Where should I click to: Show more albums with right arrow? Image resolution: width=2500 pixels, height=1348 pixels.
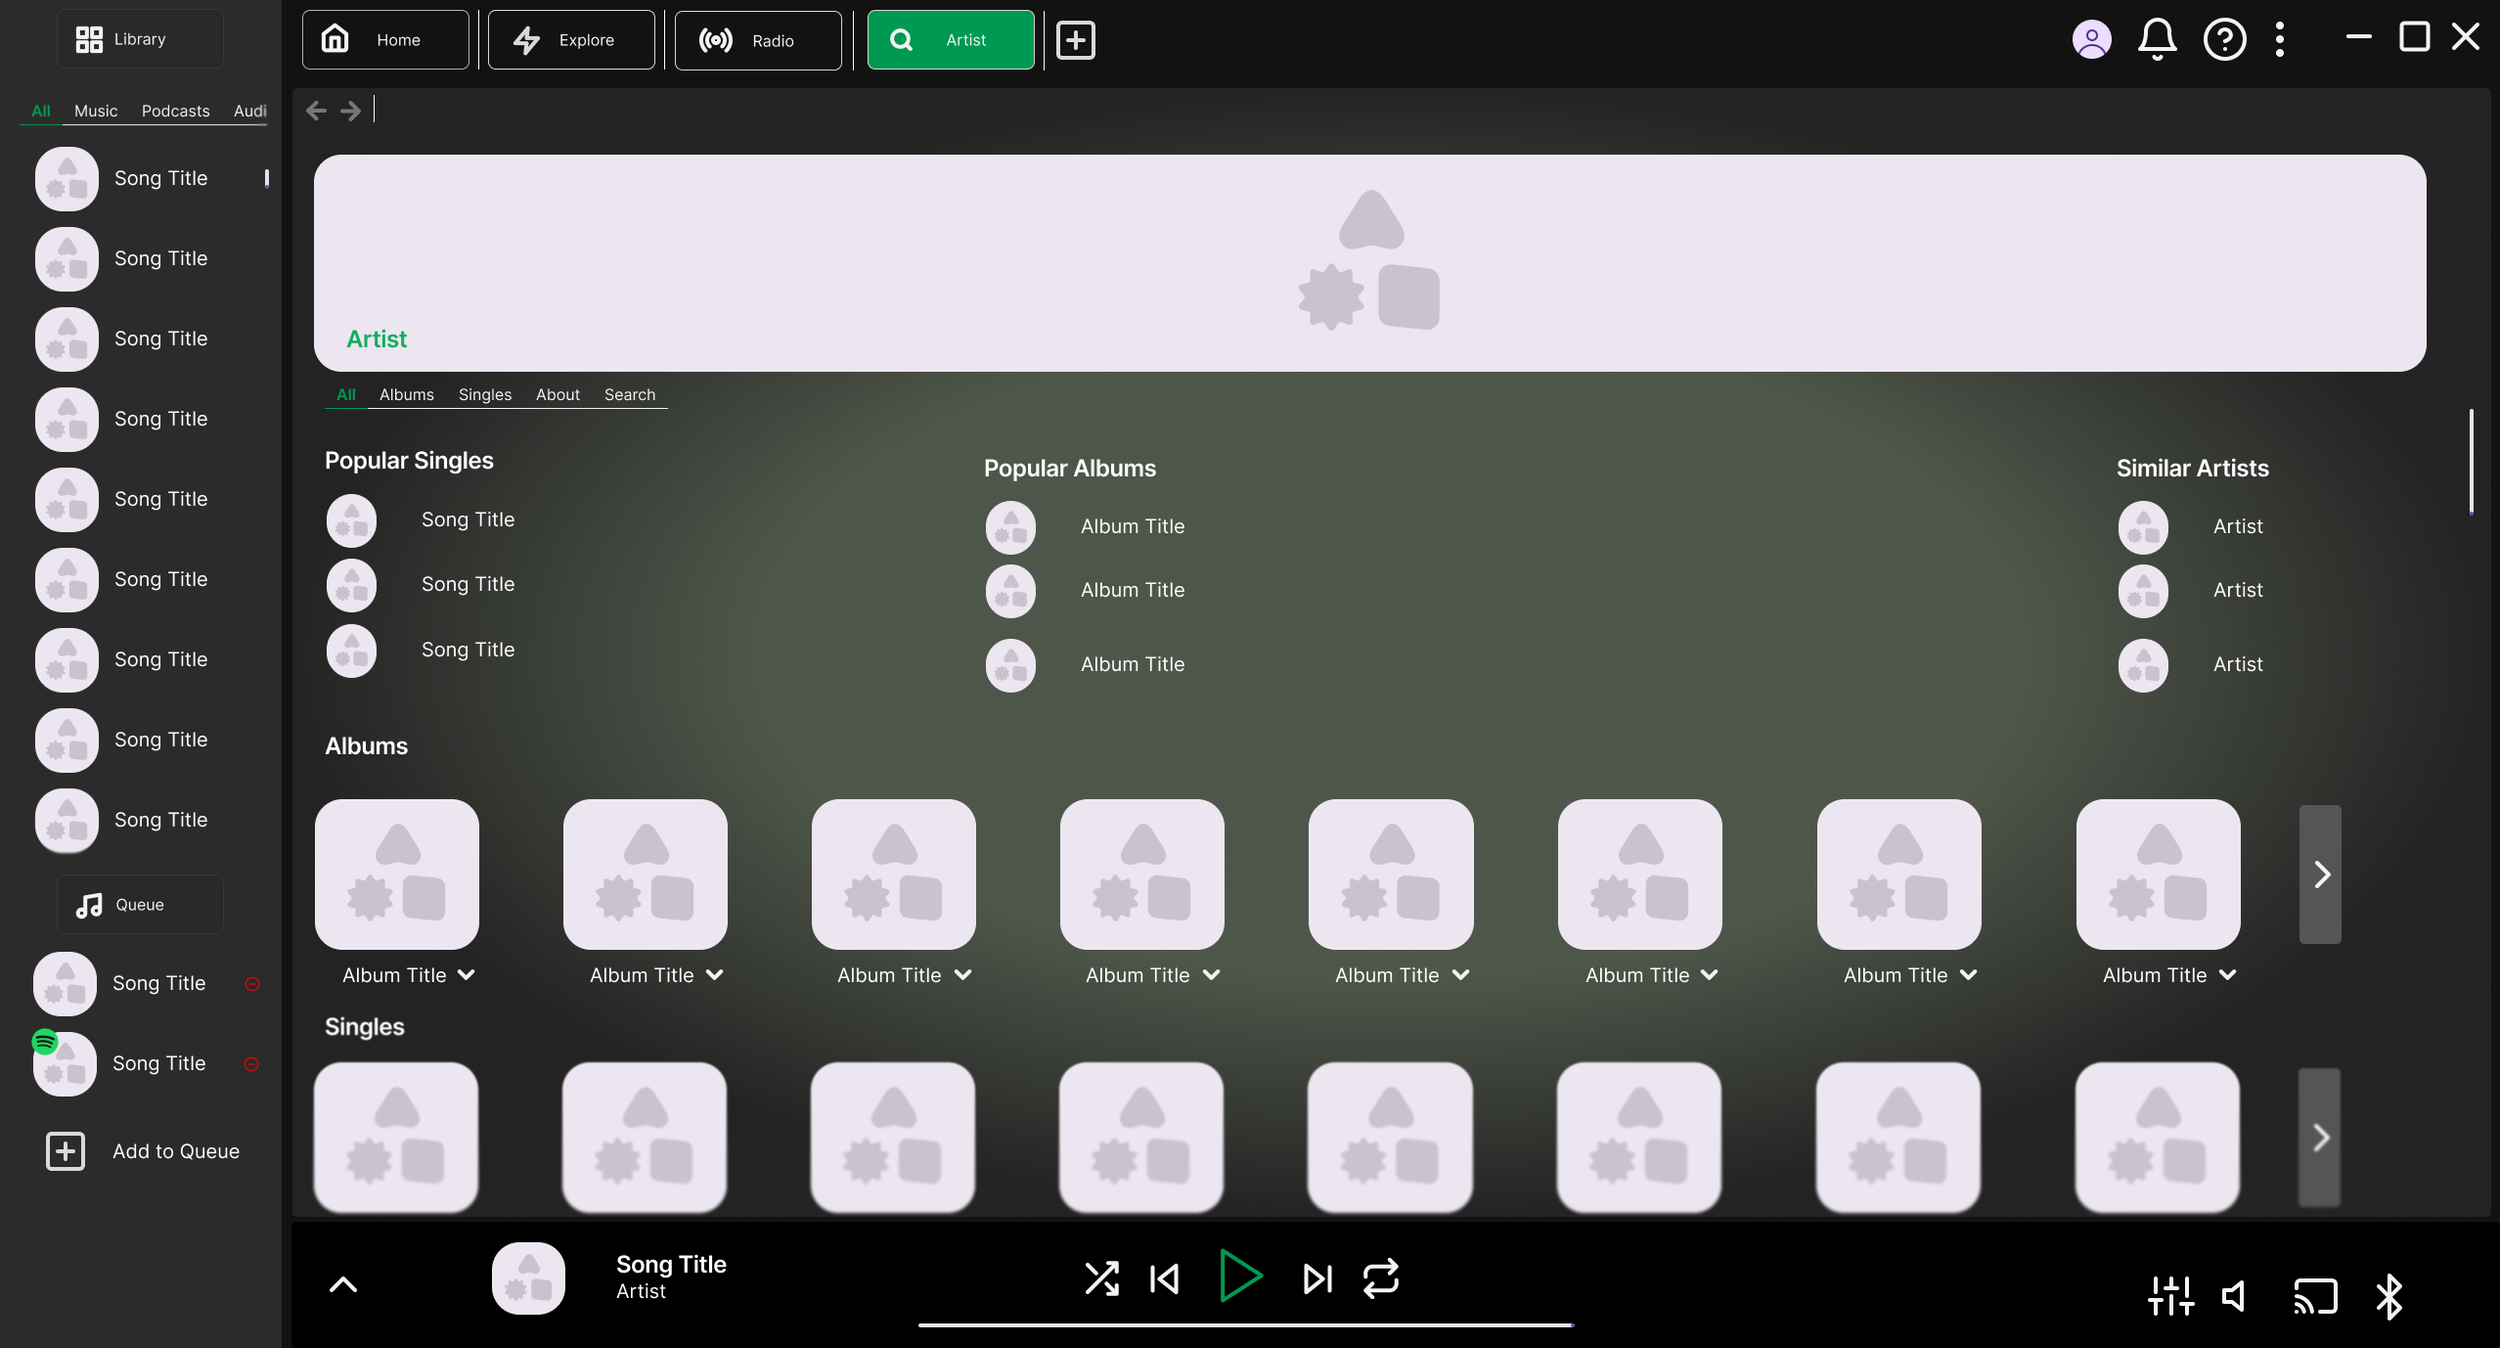coord(2320,874)
